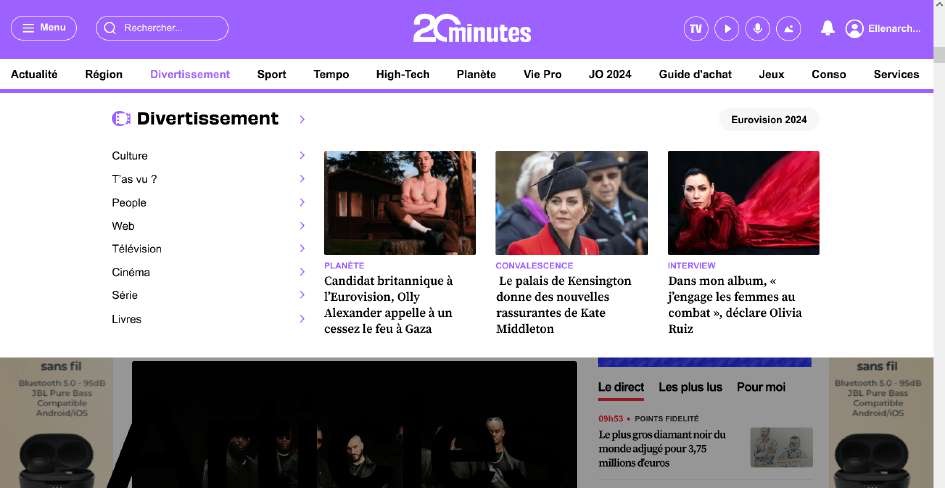This screenshot has height=488, width=945.
Task: Click the Eurovision 2024 tag button
Action: 768,120
